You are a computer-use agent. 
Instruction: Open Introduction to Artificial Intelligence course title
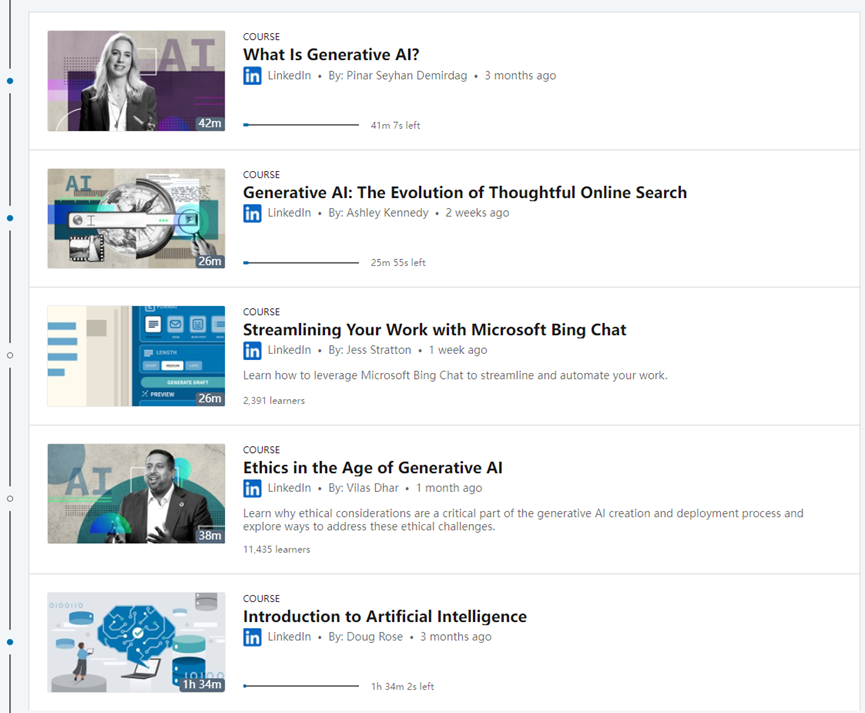[x=385, y=616]
